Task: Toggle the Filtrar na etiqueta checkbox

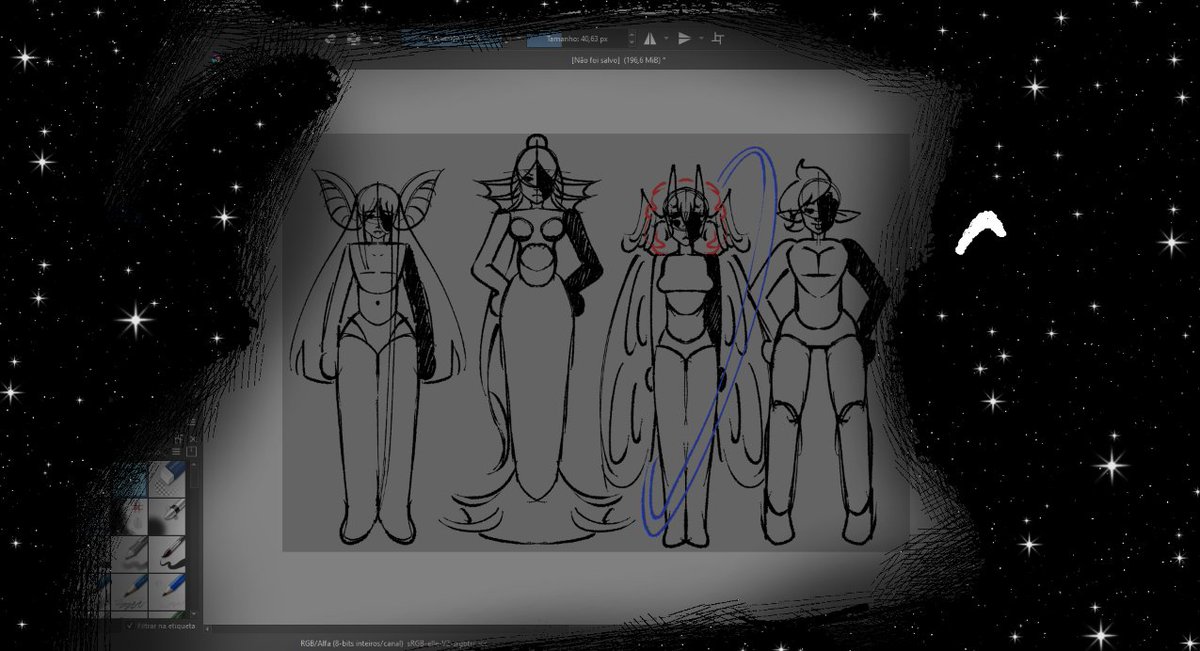Action: pos(130,626)
